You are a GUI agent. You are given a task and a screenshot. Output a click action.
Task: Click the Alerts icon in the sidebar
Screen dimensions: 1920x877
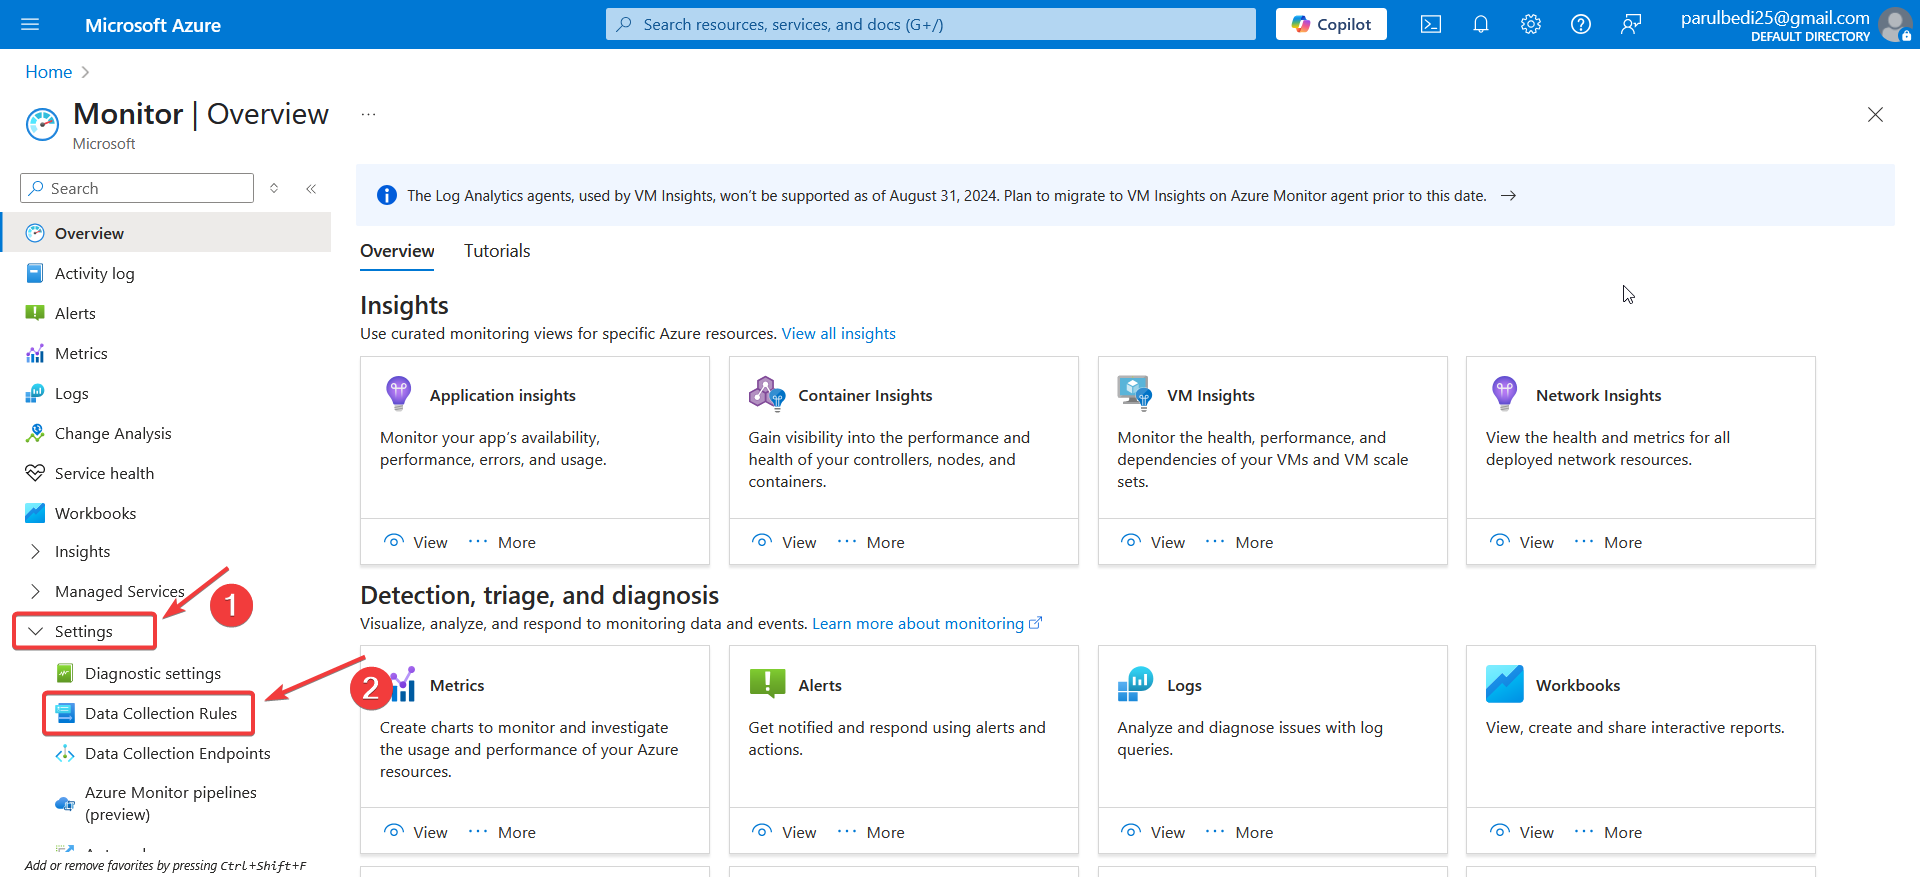pyautogui.click(x=35, y=313)
